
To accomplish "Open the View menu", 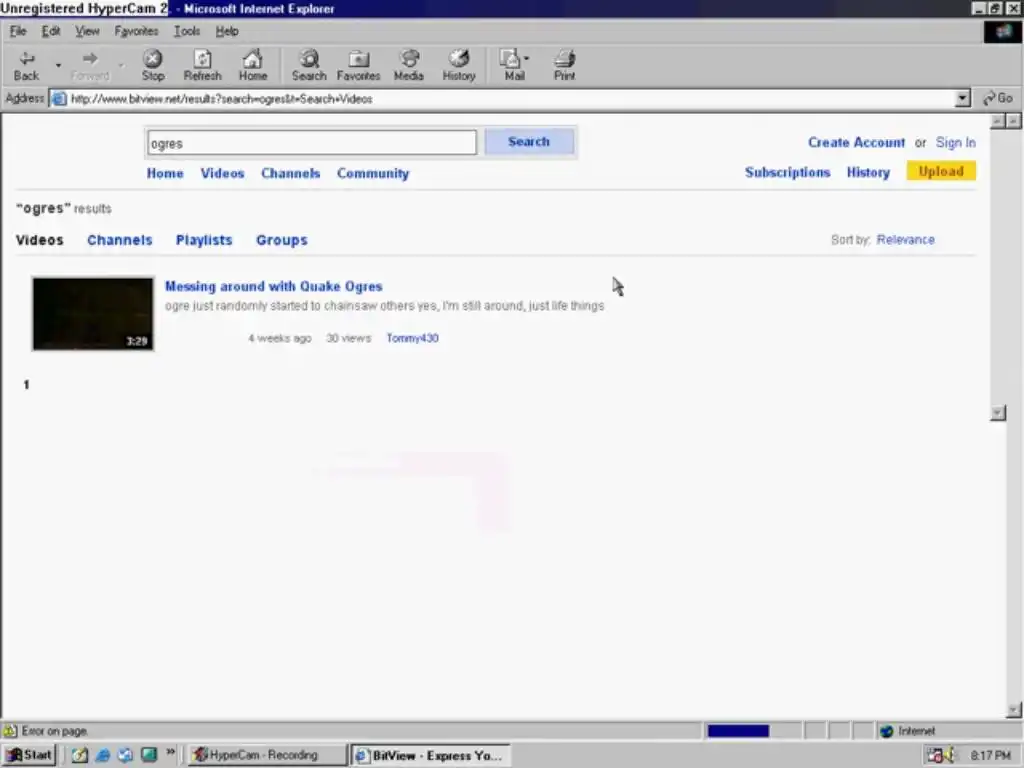I will [x=87, y=31].
